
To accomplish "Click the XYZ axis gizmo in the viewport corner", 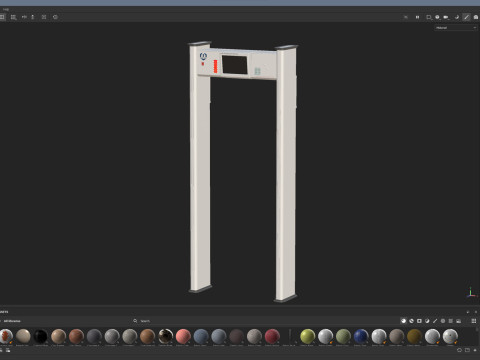I will click(x=471, y=293).
